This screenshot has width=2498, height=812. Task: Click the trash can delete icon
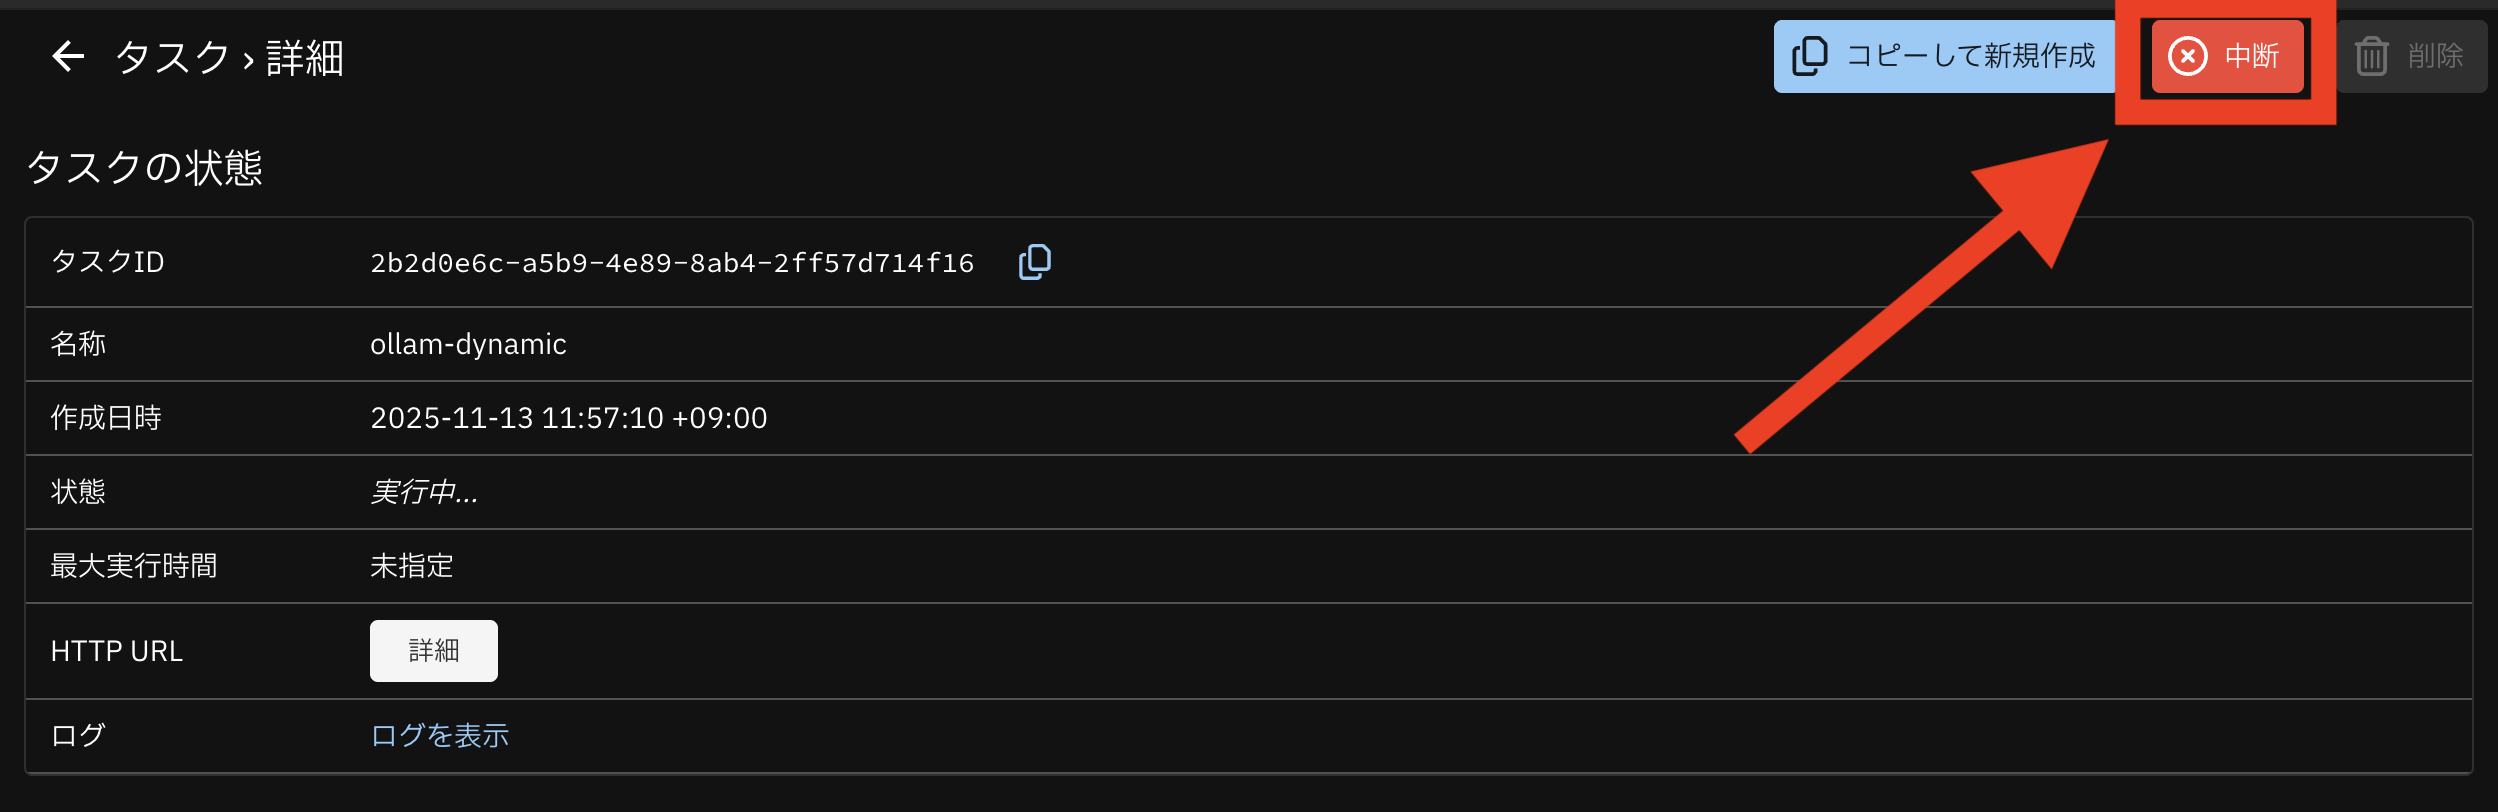coord(2371,56)
